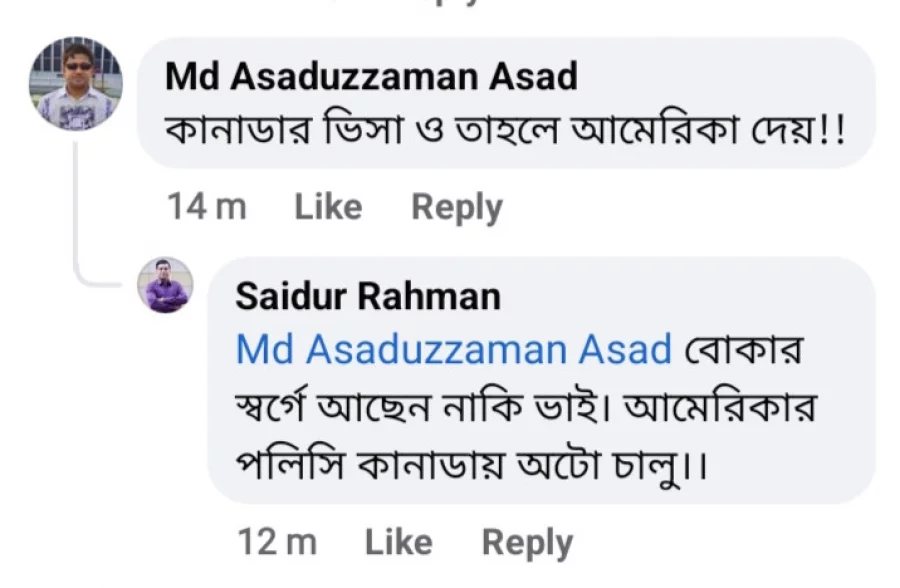Open Md Asaduzzaman Asad's profile picture
Image resolution: width=900 pixels, height=588 pixels.
(x=76, y=84)
